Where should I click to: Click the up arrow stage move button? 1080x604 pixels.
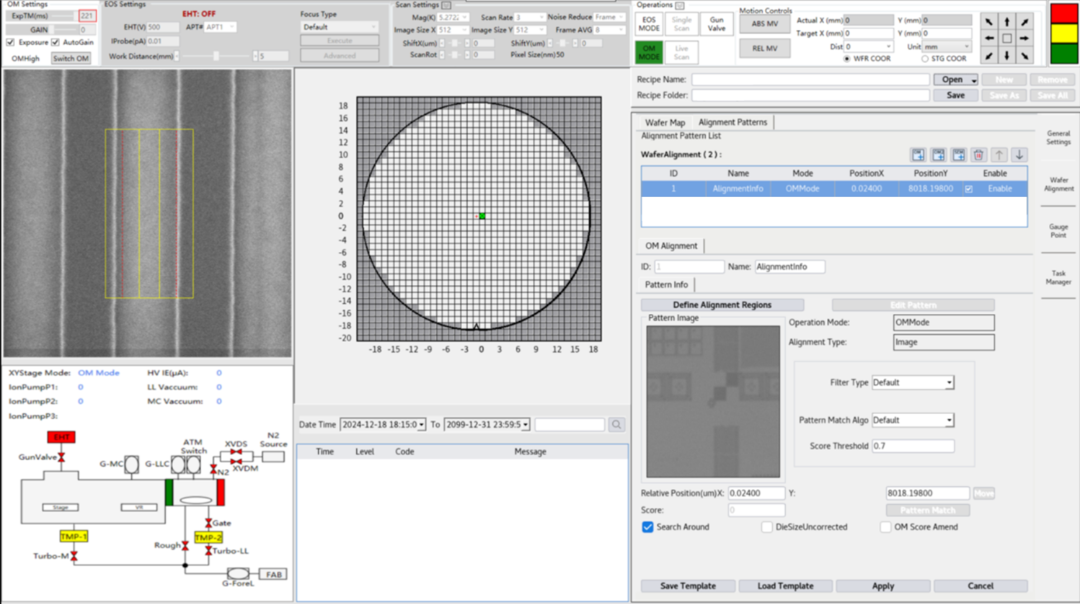tap(1007, 21)
